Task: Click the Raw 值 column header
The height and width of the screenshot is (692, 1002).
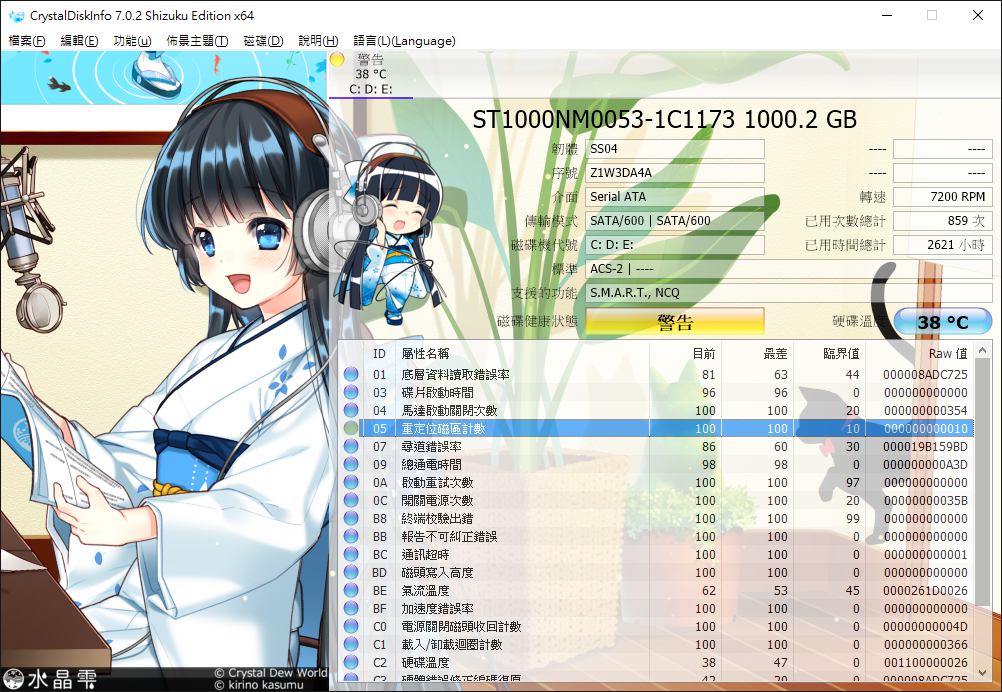Action: click(919, 353)
